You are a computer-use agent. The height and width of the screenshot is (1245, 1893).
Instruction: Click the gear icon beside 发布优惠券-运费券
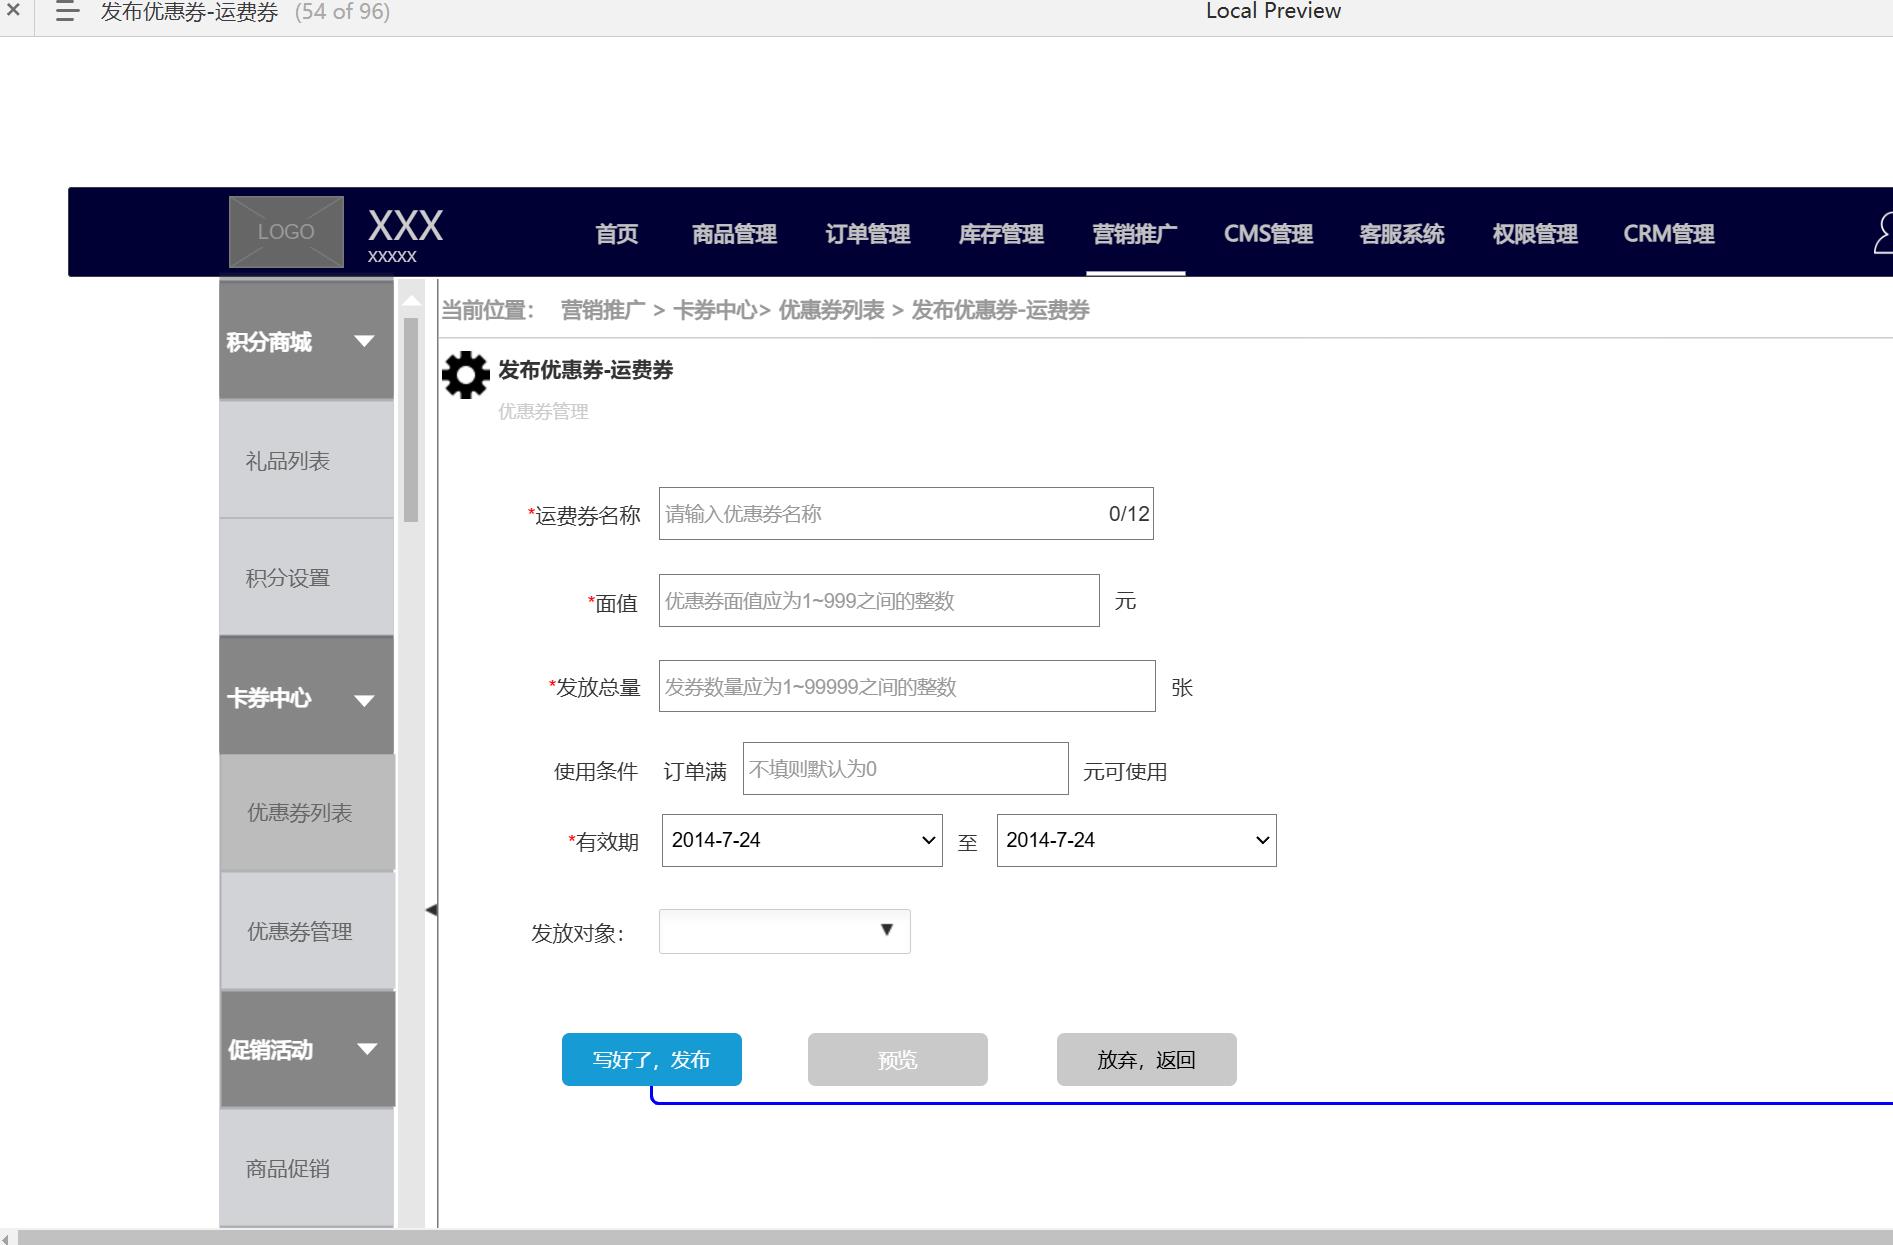point(466,375)
